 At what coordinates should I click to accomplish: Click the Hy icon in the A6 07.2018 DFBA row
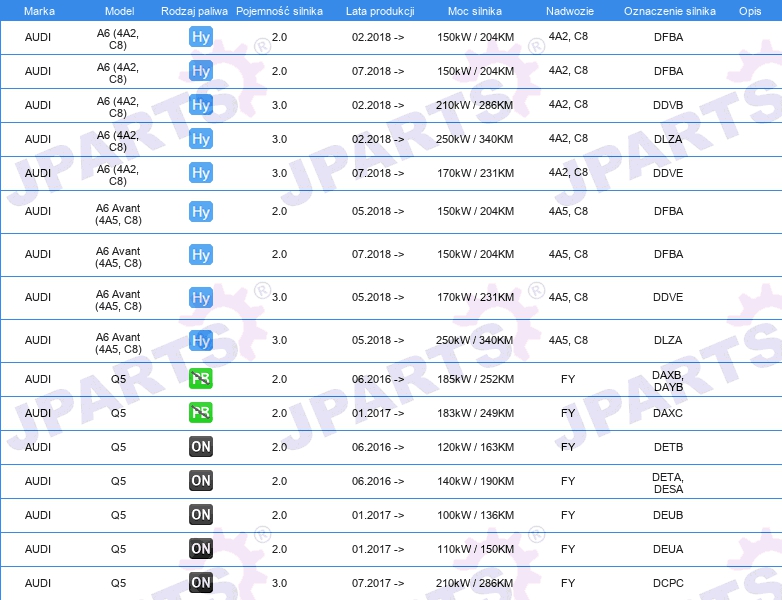tap(201, 71)
